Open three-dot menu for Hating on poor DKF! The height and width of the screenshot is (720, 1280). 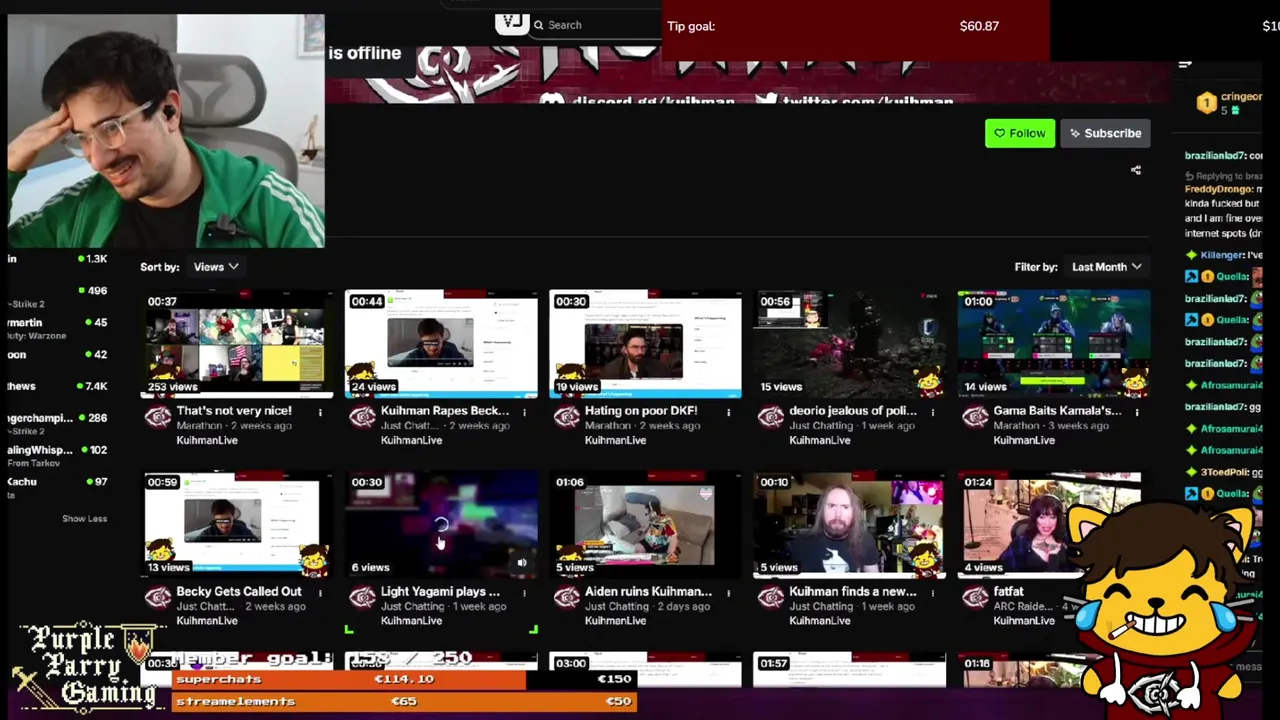point(728,411)
